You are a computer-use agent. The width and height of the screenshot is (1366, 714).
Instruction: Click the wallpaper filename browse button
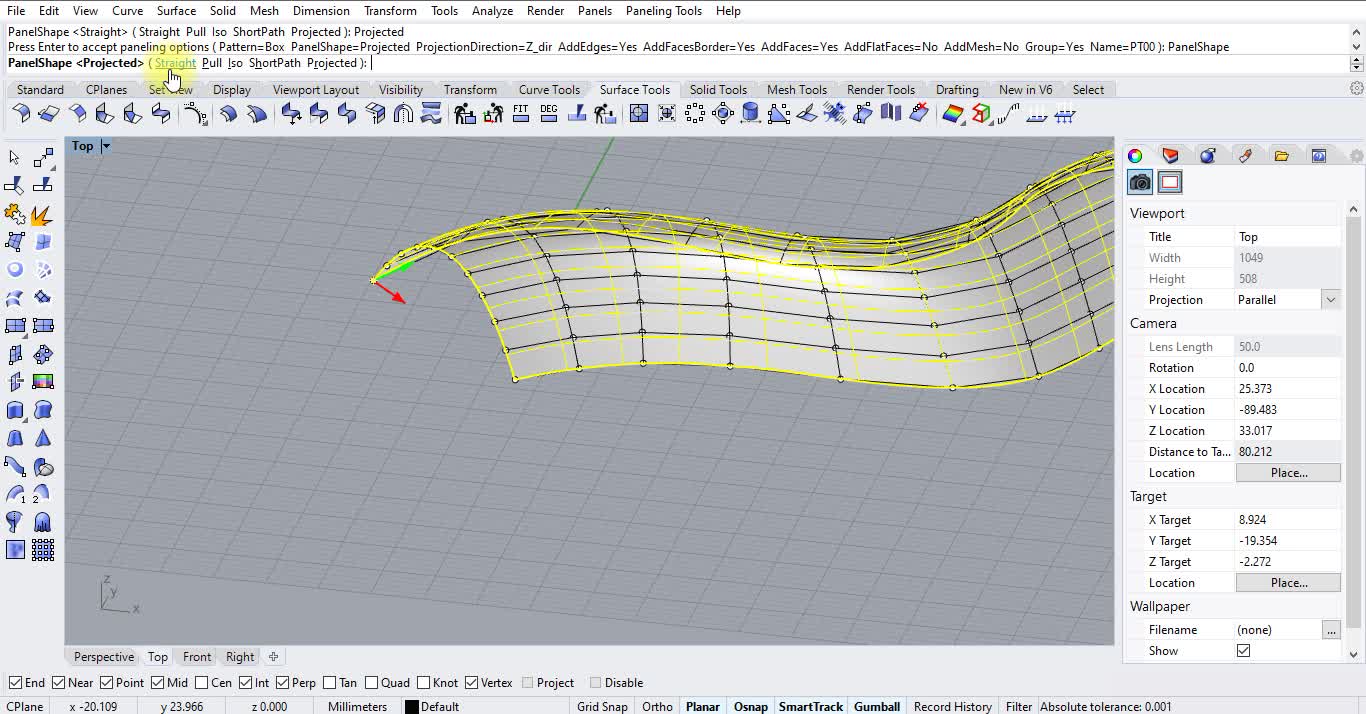tap(1330, 630)
